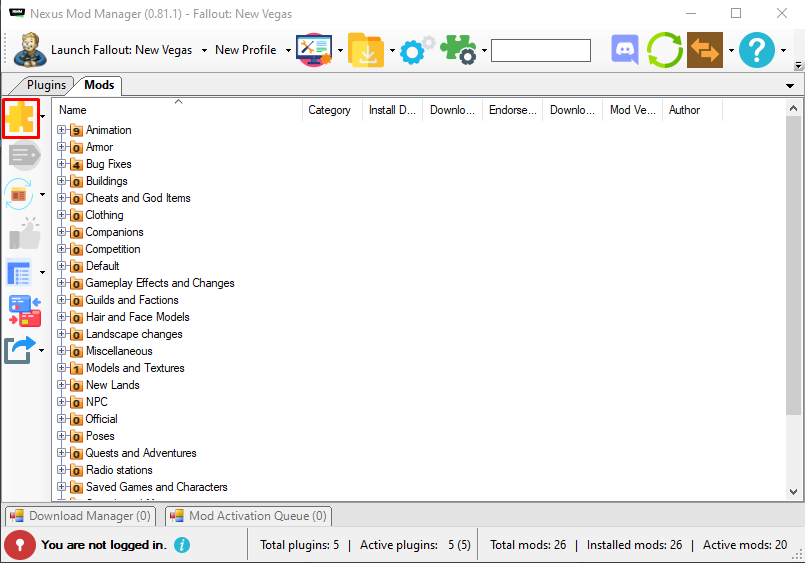The height and width of the screenshot is (563, 805).
Task: Select the Hair and Face Models row
Action: 138,317
